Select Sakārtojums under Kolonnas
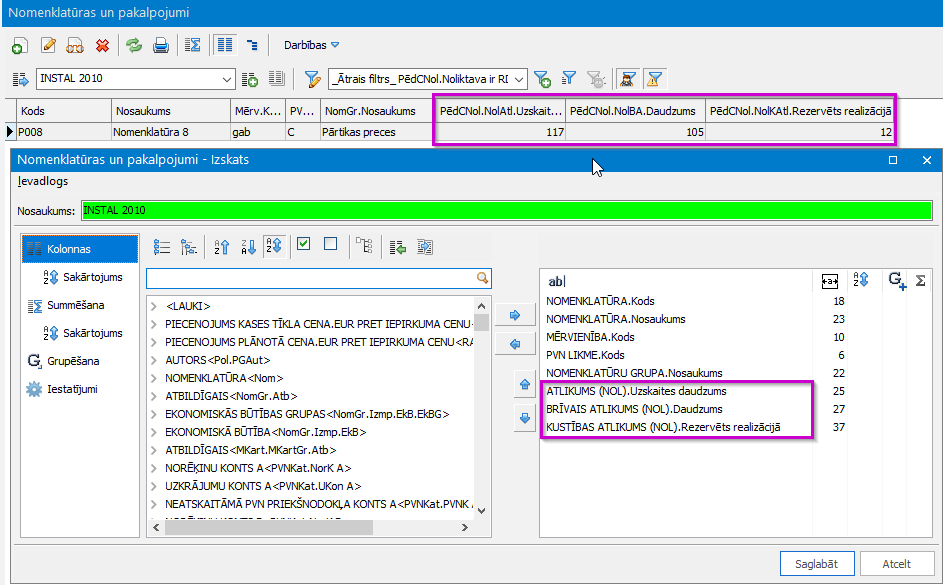Screen dimensions: 943x585 [x=83, y=277]
